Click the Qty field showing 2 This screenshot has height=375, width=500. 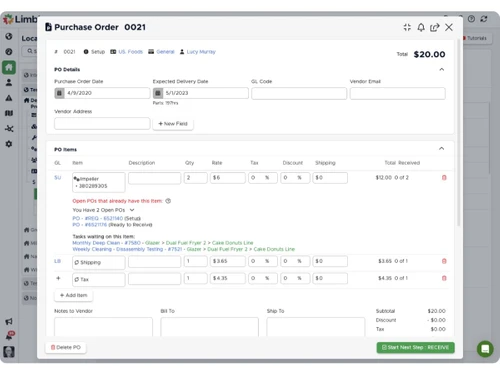point(196,178)
